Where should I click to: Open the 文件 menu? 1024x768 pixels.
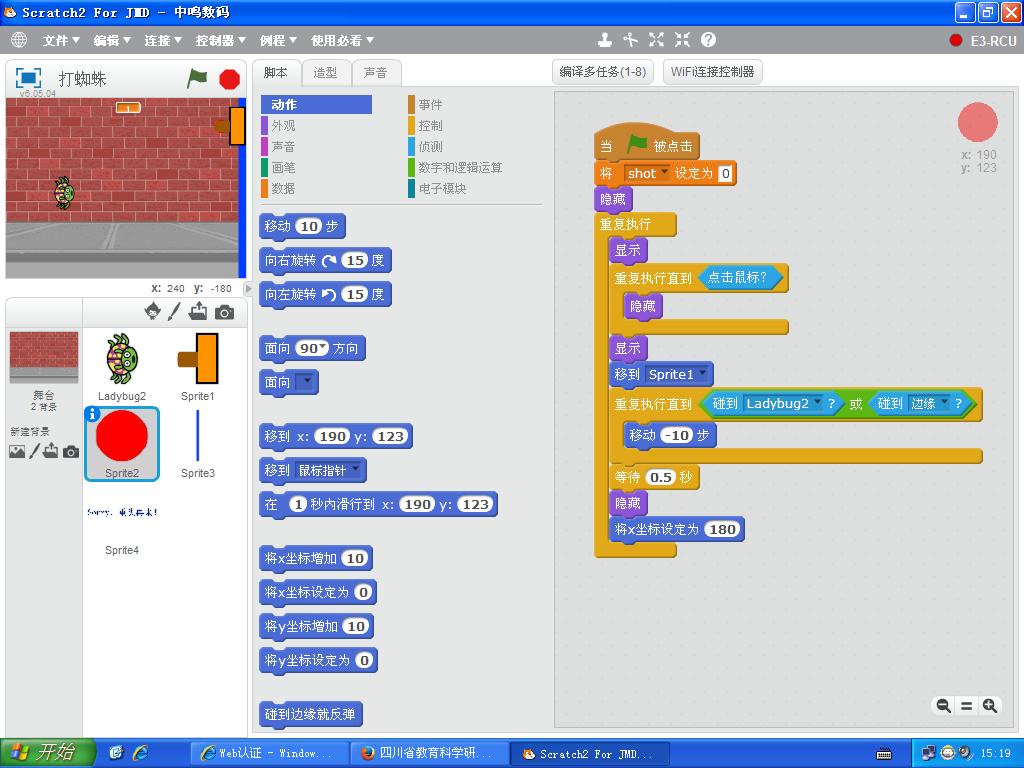(61, 40)
